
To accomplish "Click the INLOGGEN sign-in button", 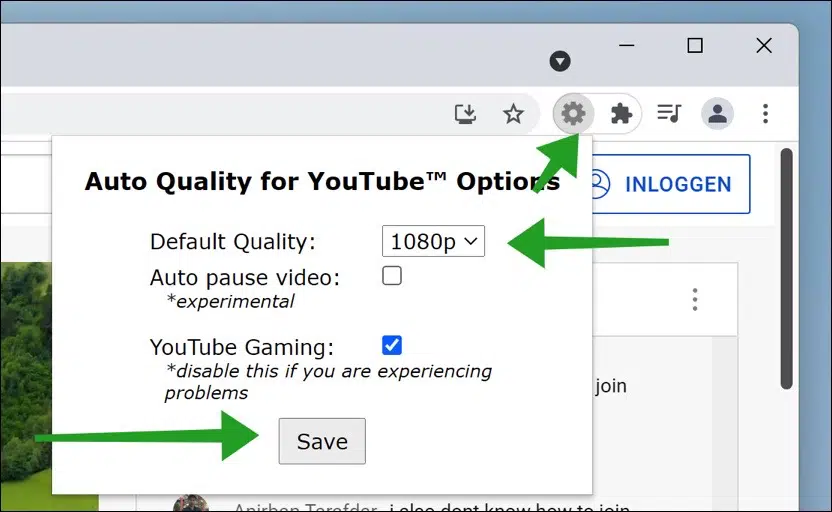I will point(671,184).
